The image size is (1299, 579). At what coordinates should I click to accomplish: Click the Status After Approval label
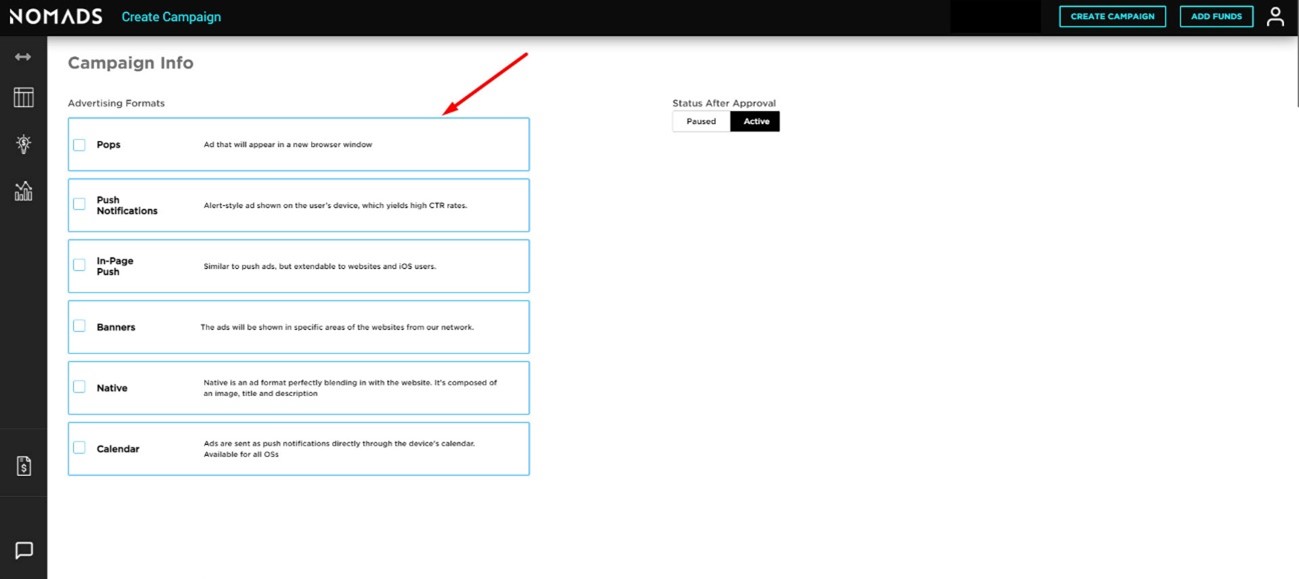pos(724,103)
